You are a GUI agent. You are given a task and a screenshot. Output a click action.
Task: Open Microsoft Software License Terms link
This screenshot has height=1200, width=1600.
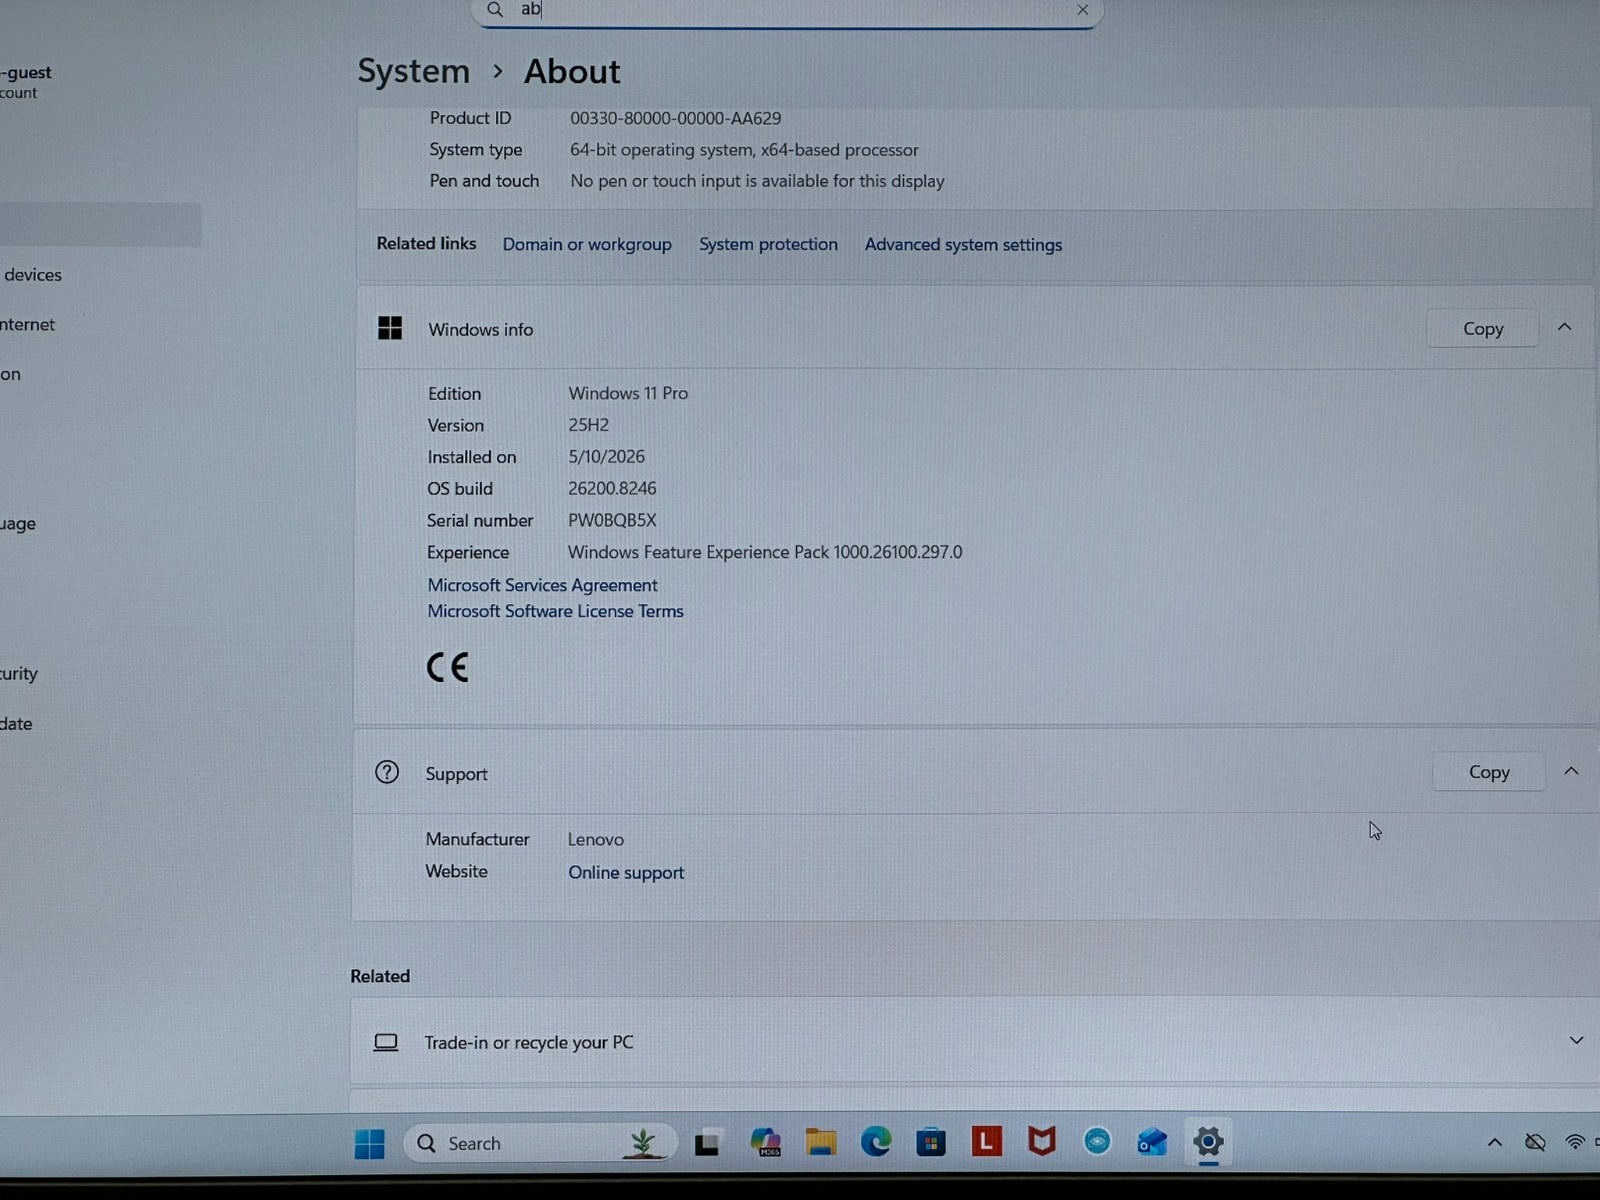pos(555,611)
